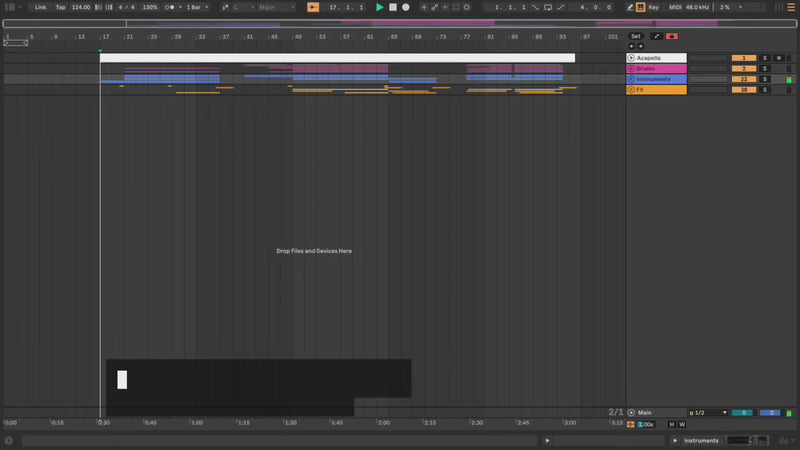Solo the Acapella track
This screenshot has height=450, width=800.
pos(765,58)
